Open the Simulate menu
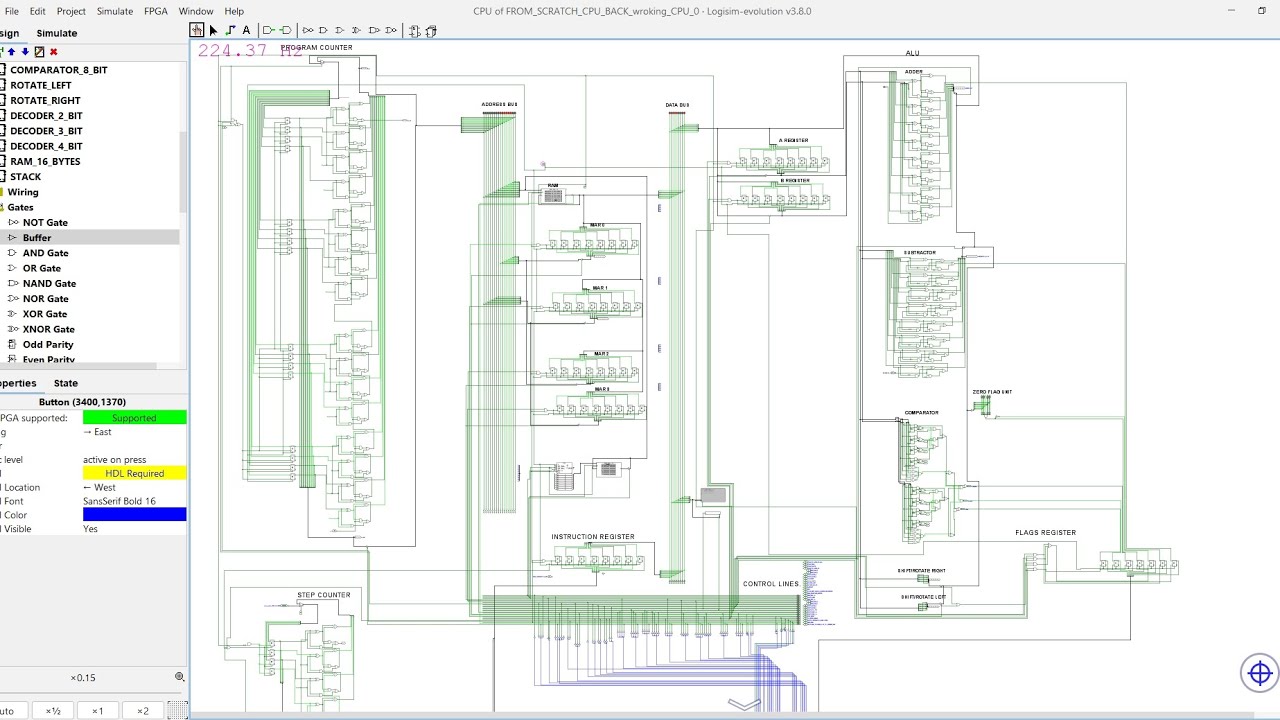 (x=115, y=11)
